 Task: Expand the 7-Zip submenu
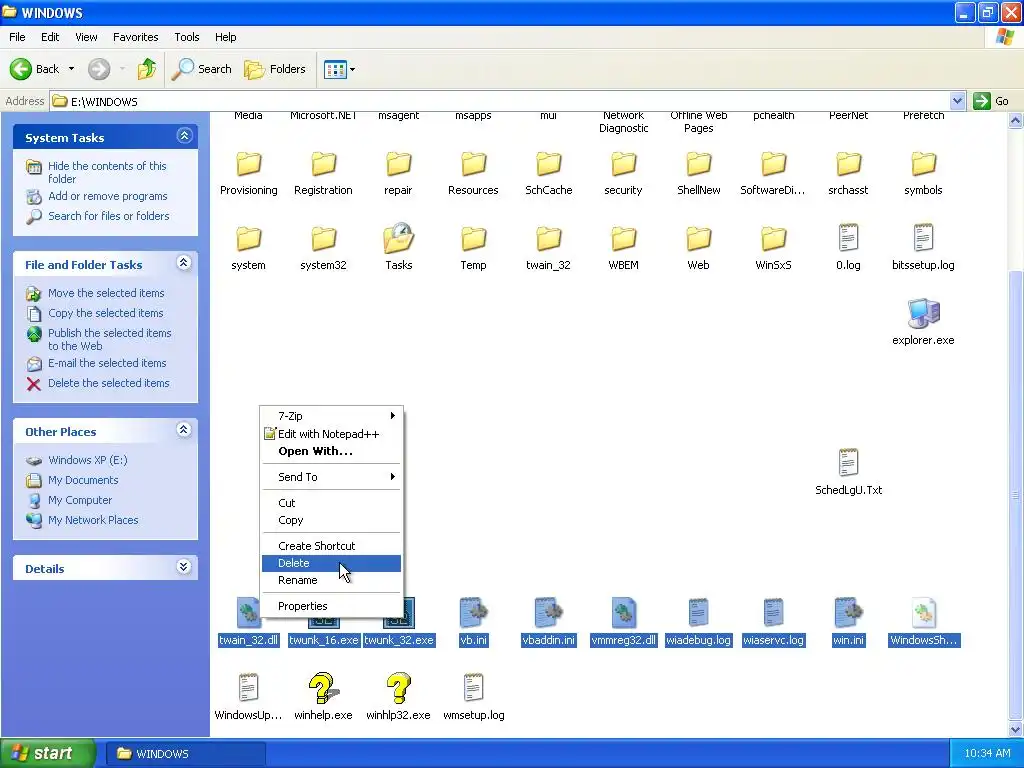(331, 416)
